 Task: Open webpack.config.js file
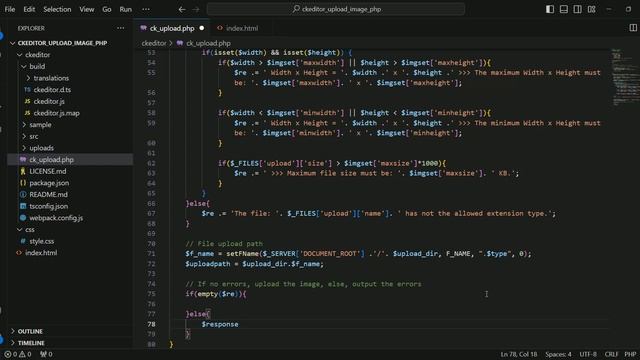pyautogui.click(x=56, y=218)
